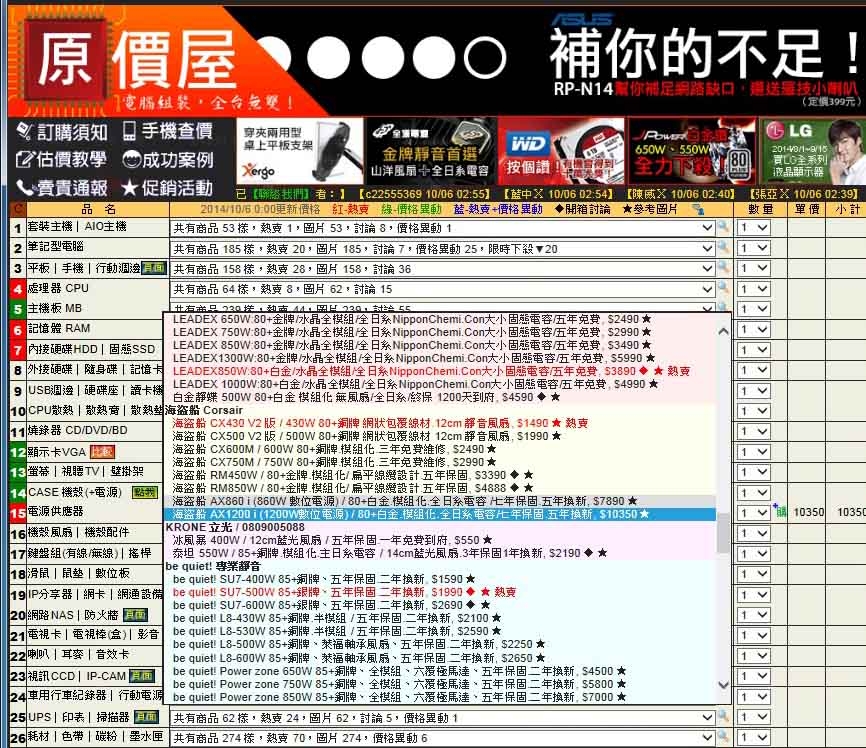The image size is (866, 748).
Task: Click the magnifier on the 耗材｜色帶 row
Action: tap(723, 737)
